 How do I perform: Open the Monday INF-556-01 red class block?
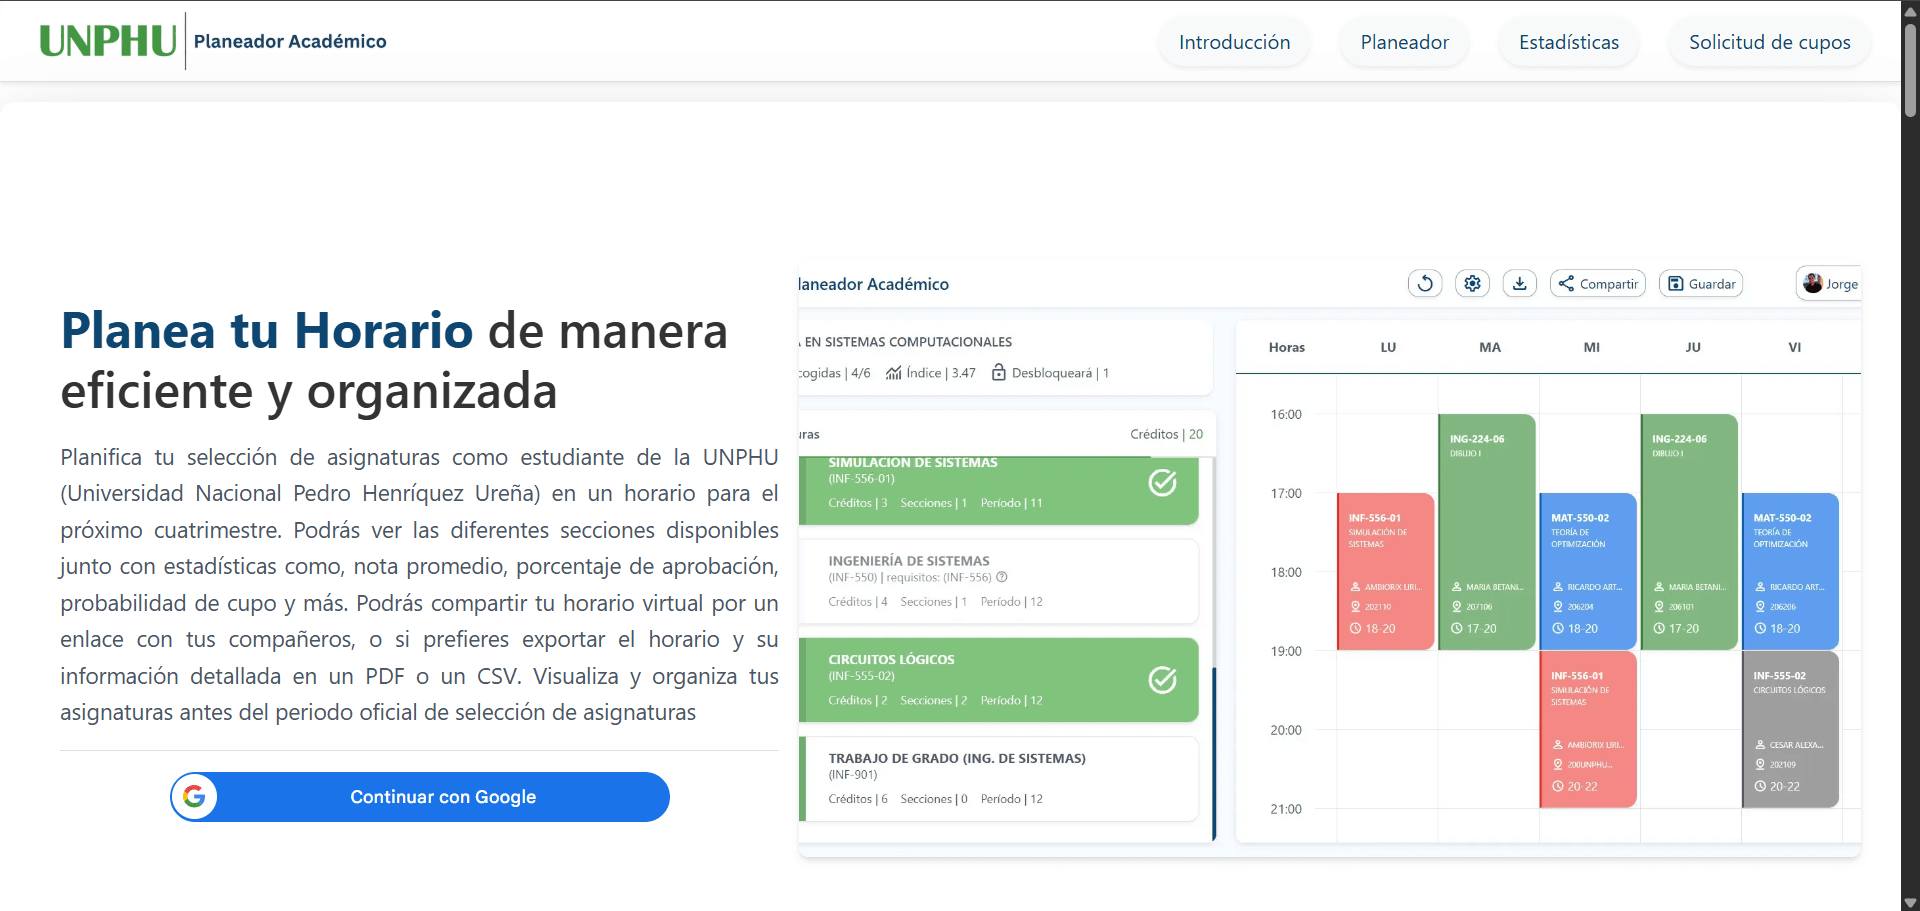[x=1386, y=571]
